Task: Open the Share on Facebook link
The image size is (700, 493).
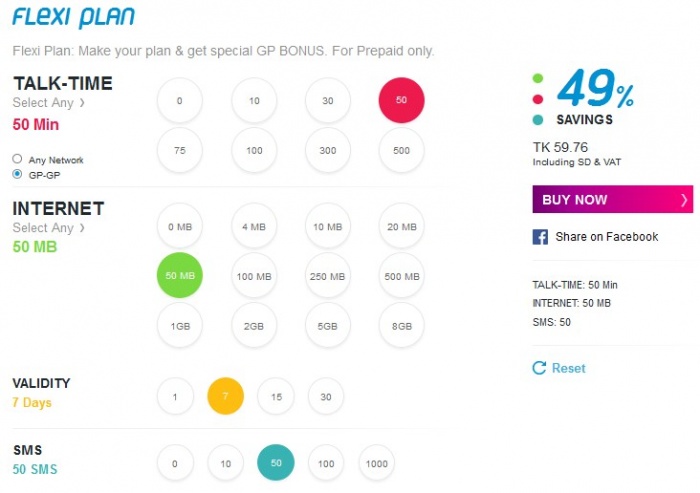Action: tap(606, 237)
